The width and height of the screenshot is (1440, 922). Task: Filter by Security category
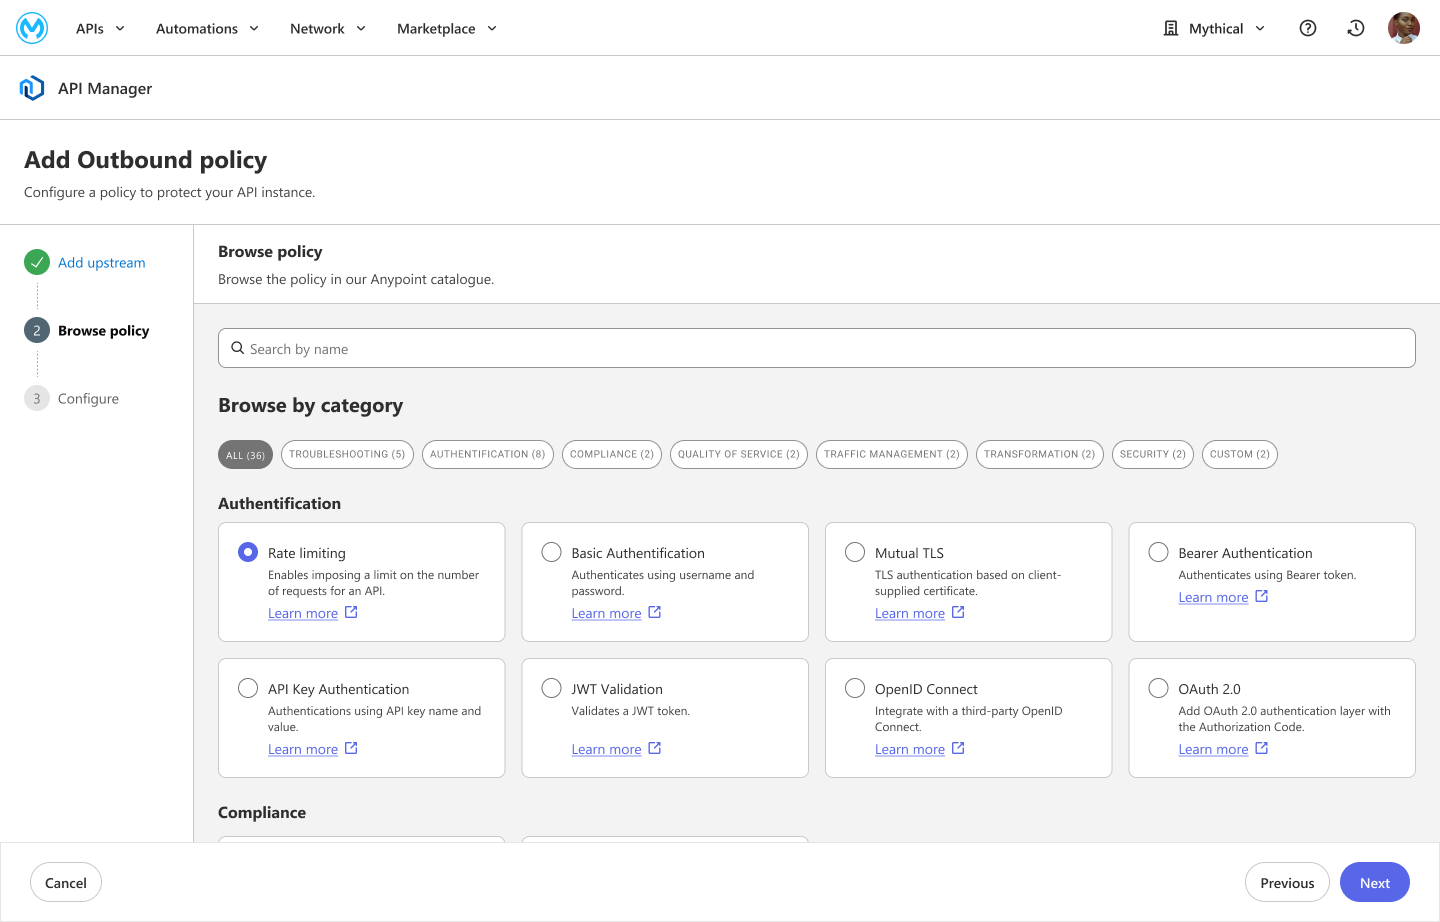[x=1153, y=454]
